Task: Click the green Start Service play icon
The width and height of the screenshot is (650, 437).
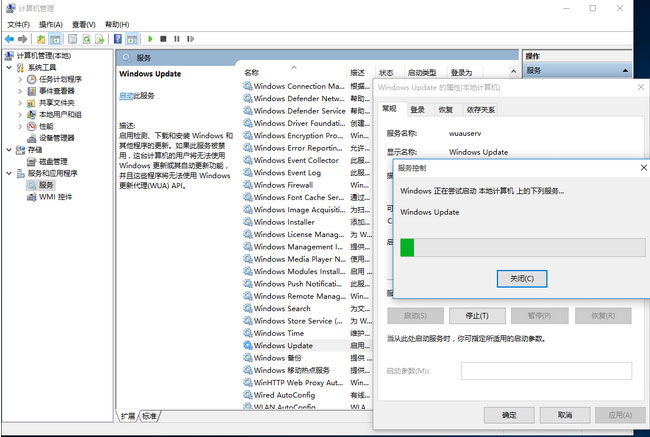Action: click(x=150, y=39)
